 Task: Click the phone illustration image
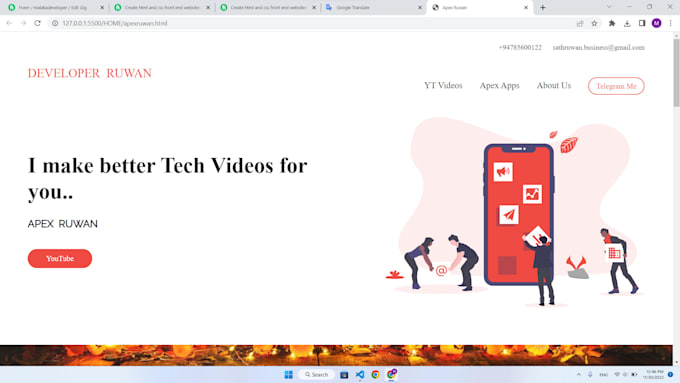(514, 213)
